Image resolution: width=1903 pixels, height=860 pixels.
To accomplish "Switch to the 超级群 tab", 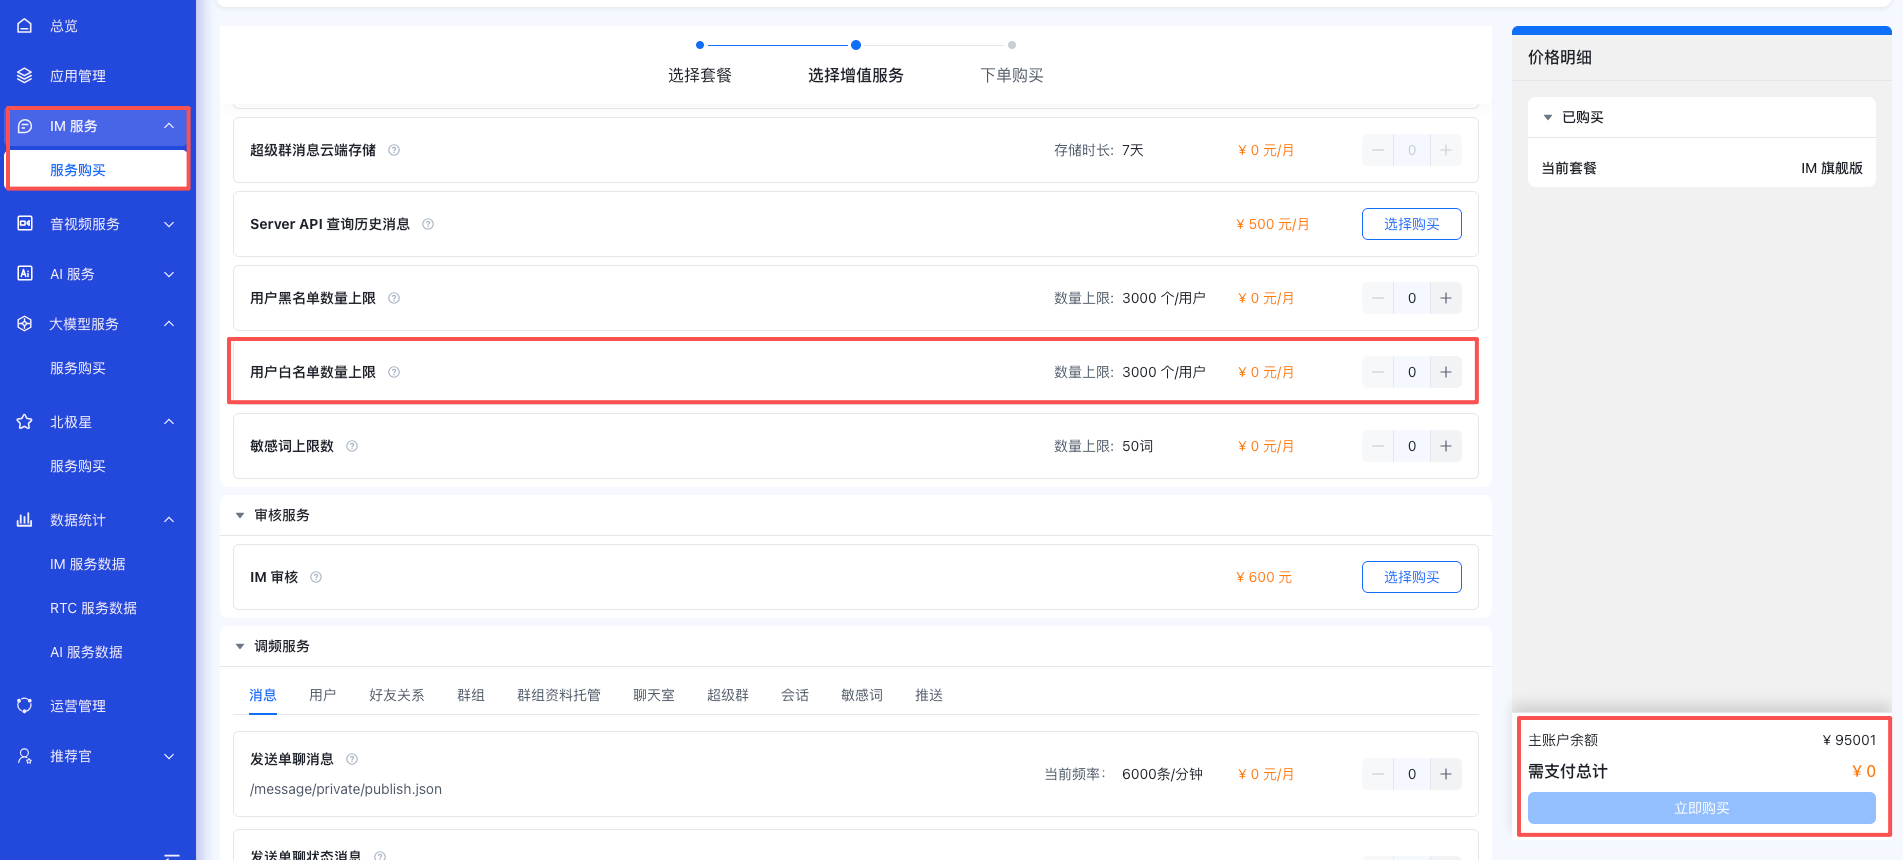I will pos(728,695).
